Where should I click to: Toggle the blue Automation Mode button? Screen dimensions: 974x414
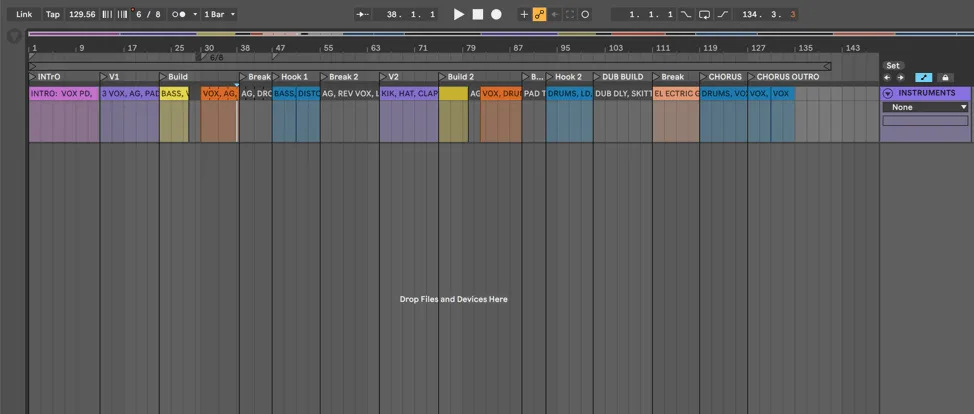[x=924, y=78]
